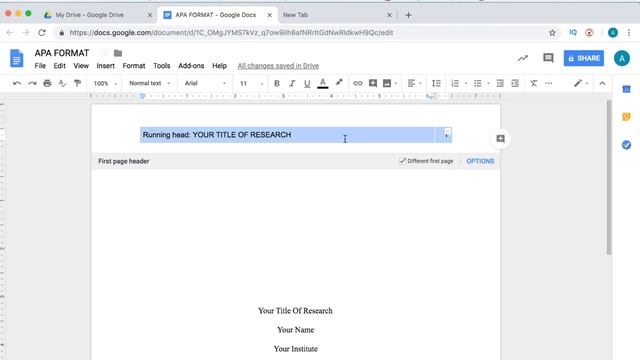The width and height of the screenshot is (640, 360).
Task: Open the zoom 100% dropdown
Action: click(105, 83)
